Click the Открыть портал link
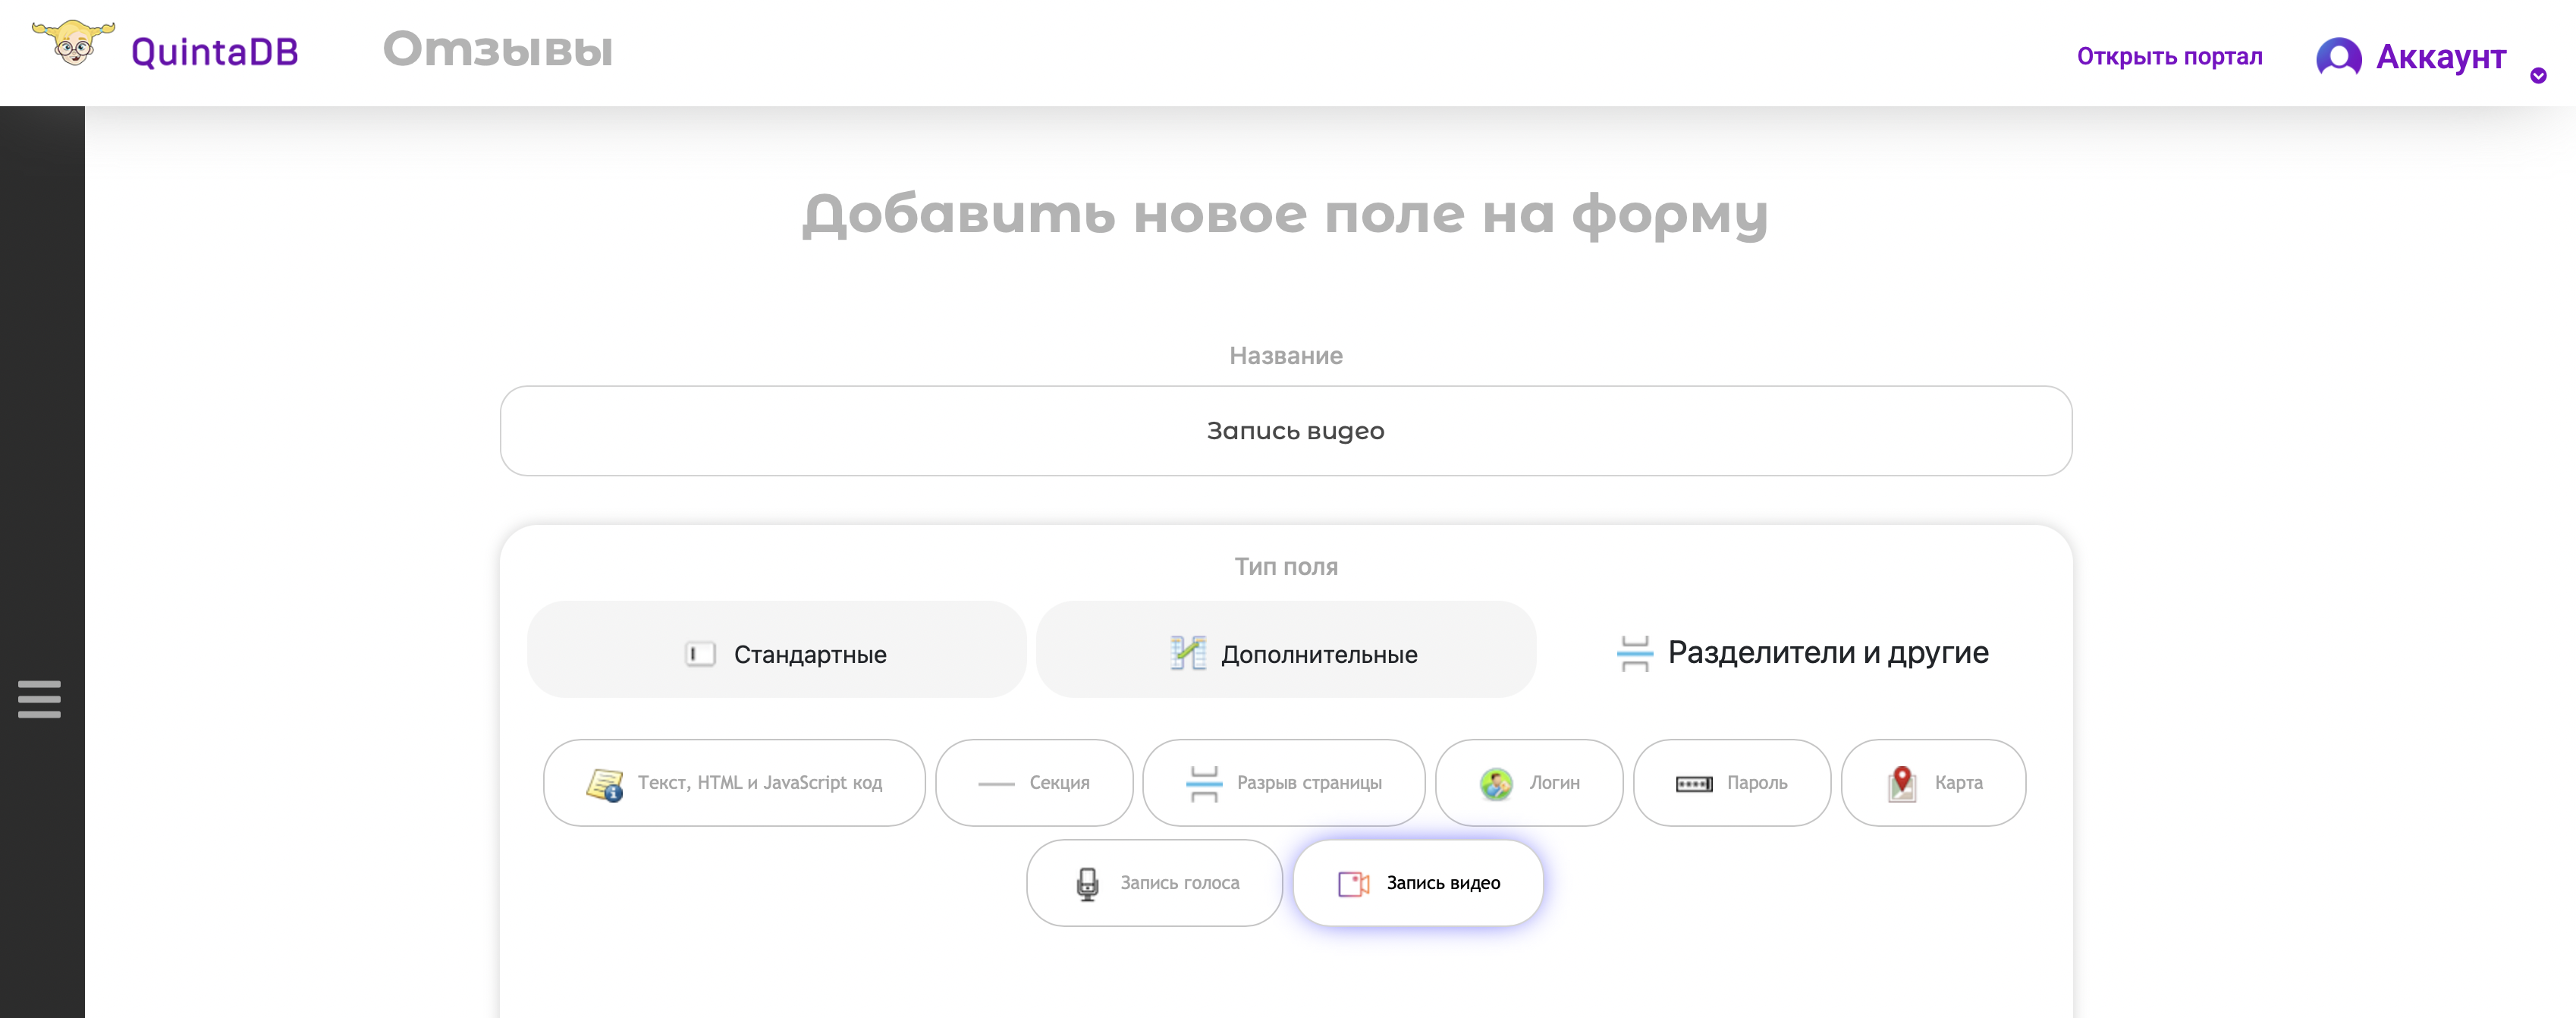Viewport: 2576px width, 1018px height. [2169, 56]
